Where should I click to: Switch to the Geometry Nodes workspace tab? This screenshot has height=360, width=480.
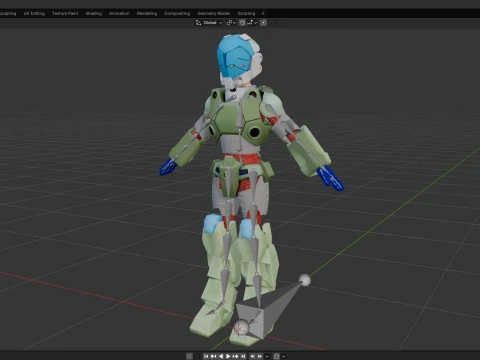click(x=214, y=13)
